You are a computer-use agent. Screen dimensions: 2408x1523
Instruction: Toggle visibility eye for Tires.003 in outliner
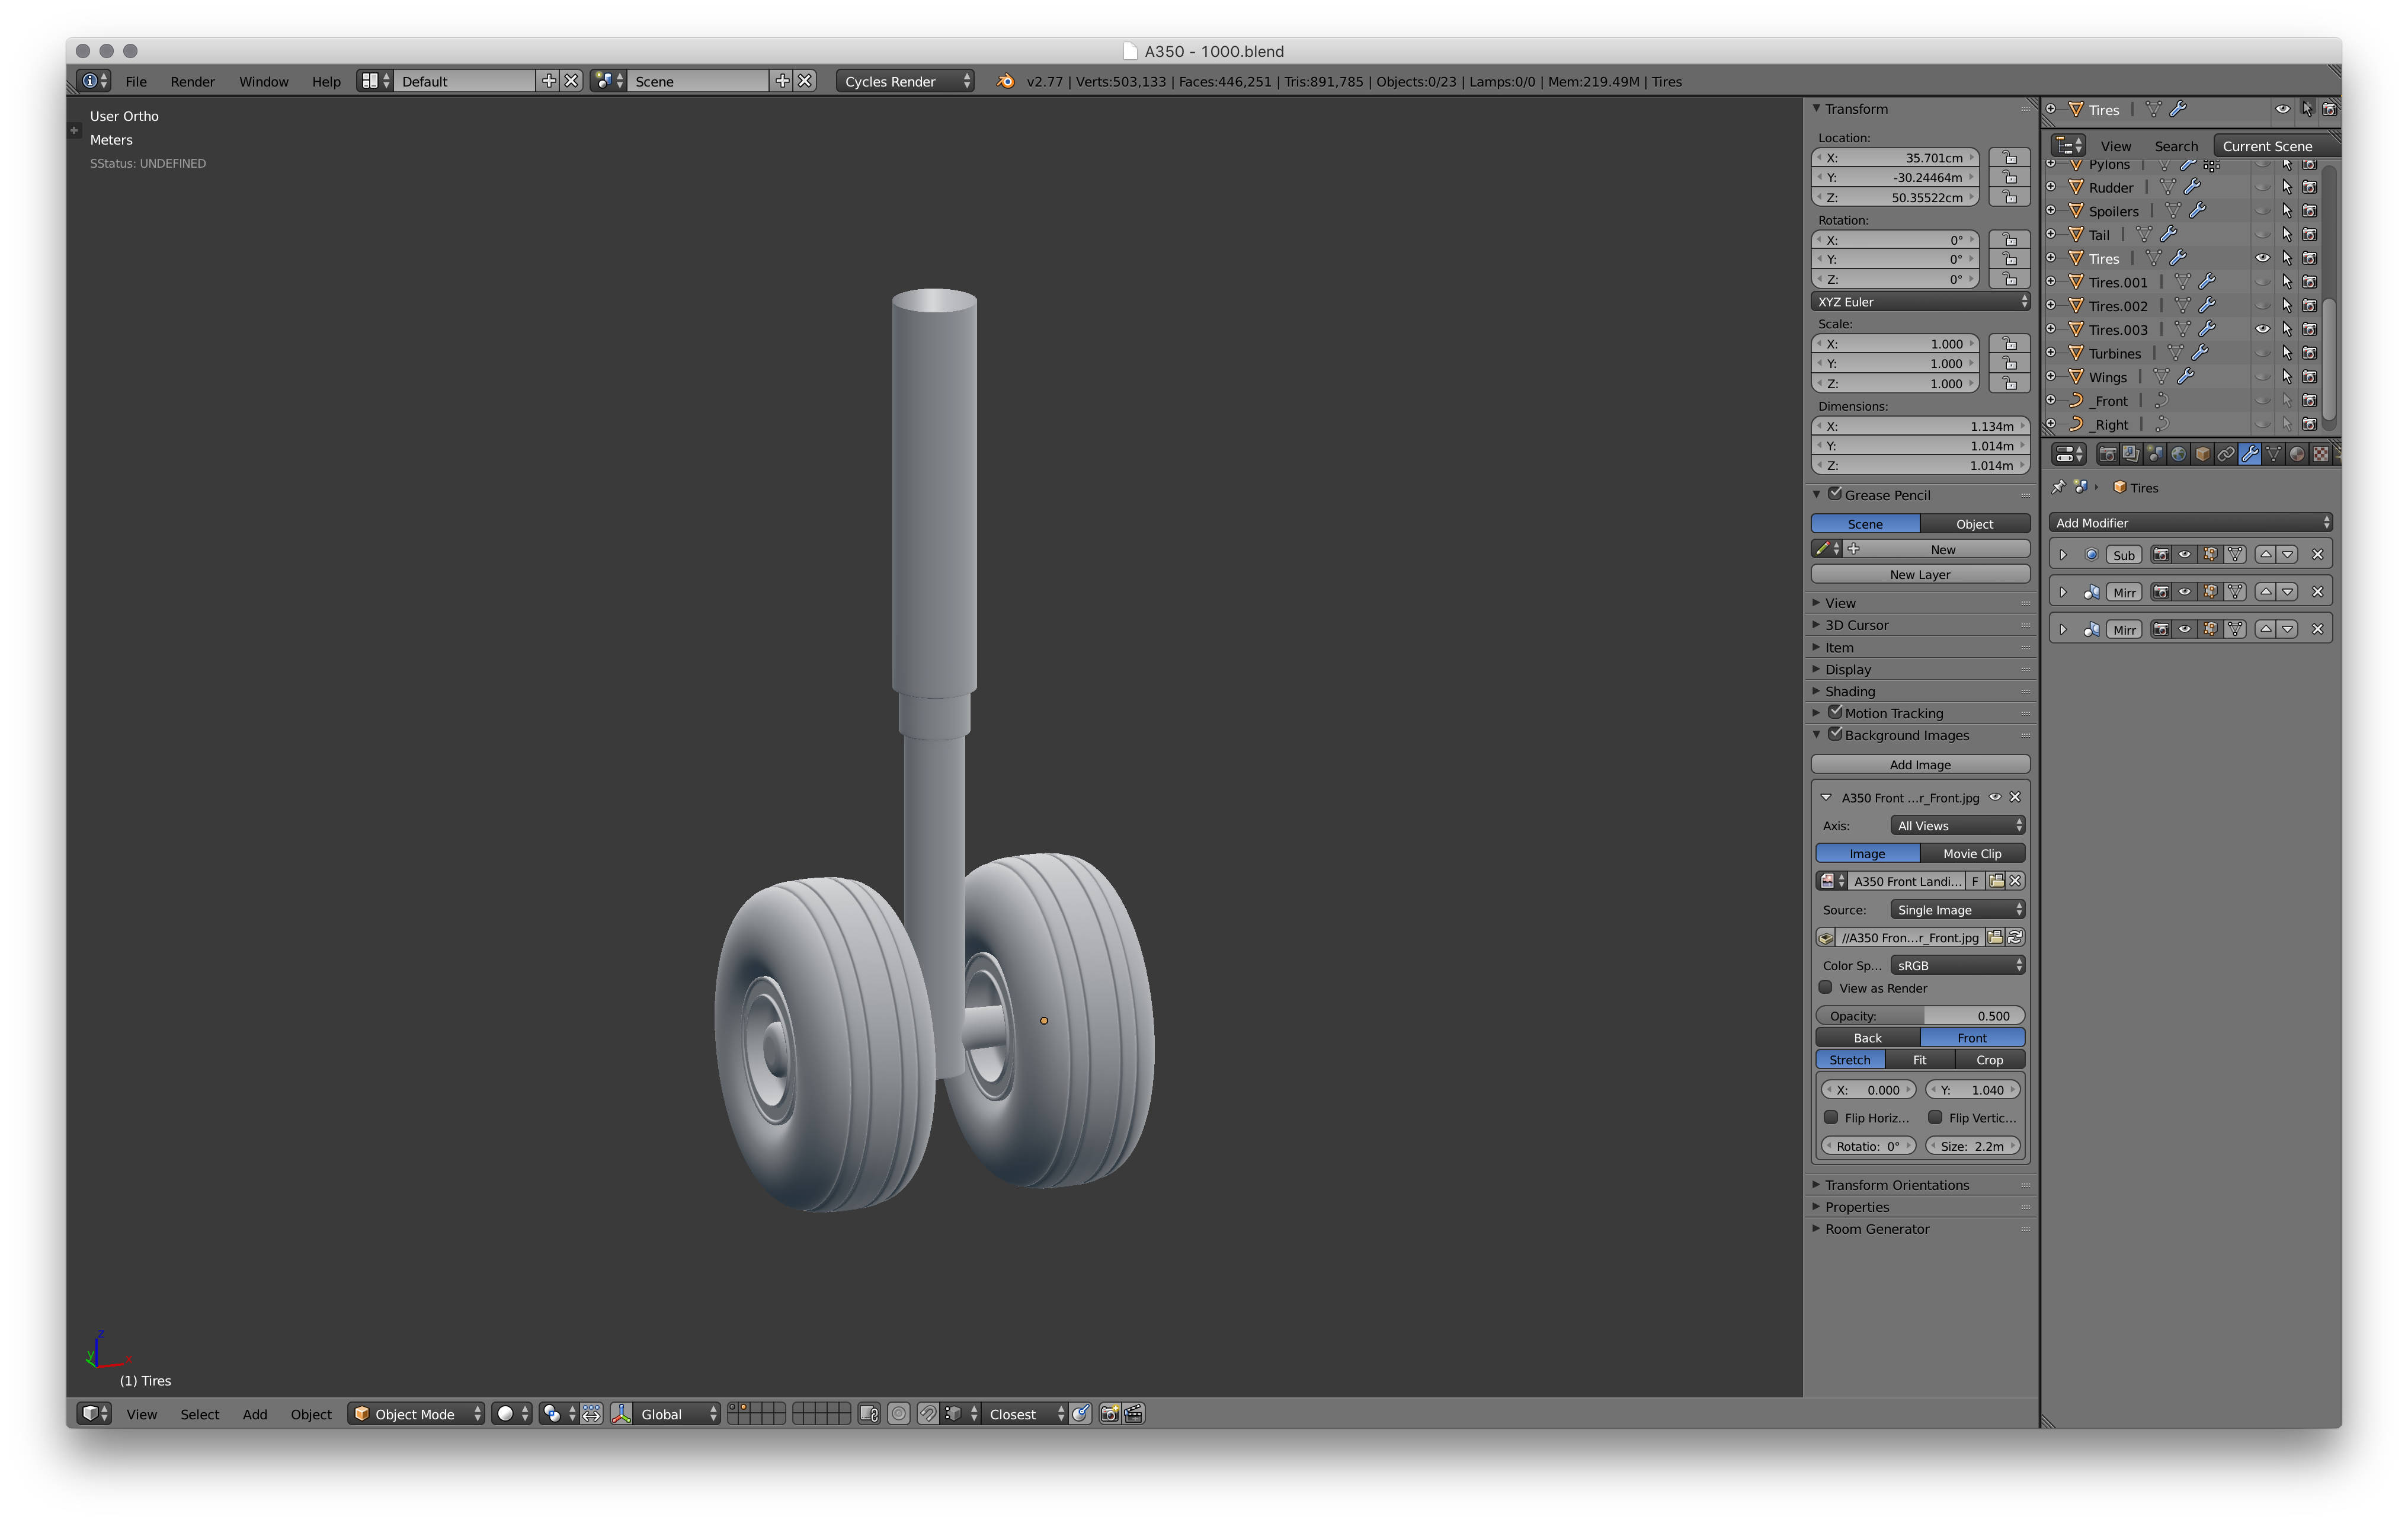[2262, 329]
